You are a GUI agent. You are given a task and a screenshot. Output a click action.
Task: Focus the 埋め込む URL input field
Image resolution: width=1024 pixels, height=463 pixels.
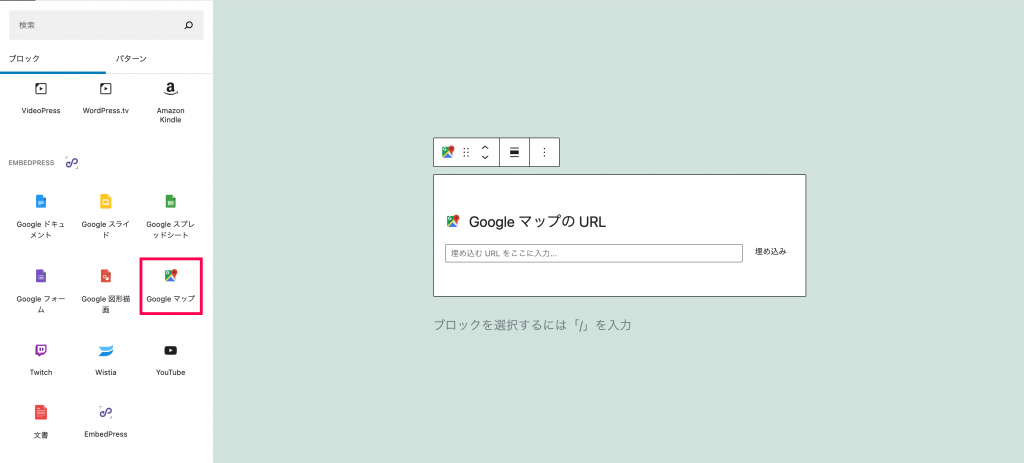[x=594, y=253]
